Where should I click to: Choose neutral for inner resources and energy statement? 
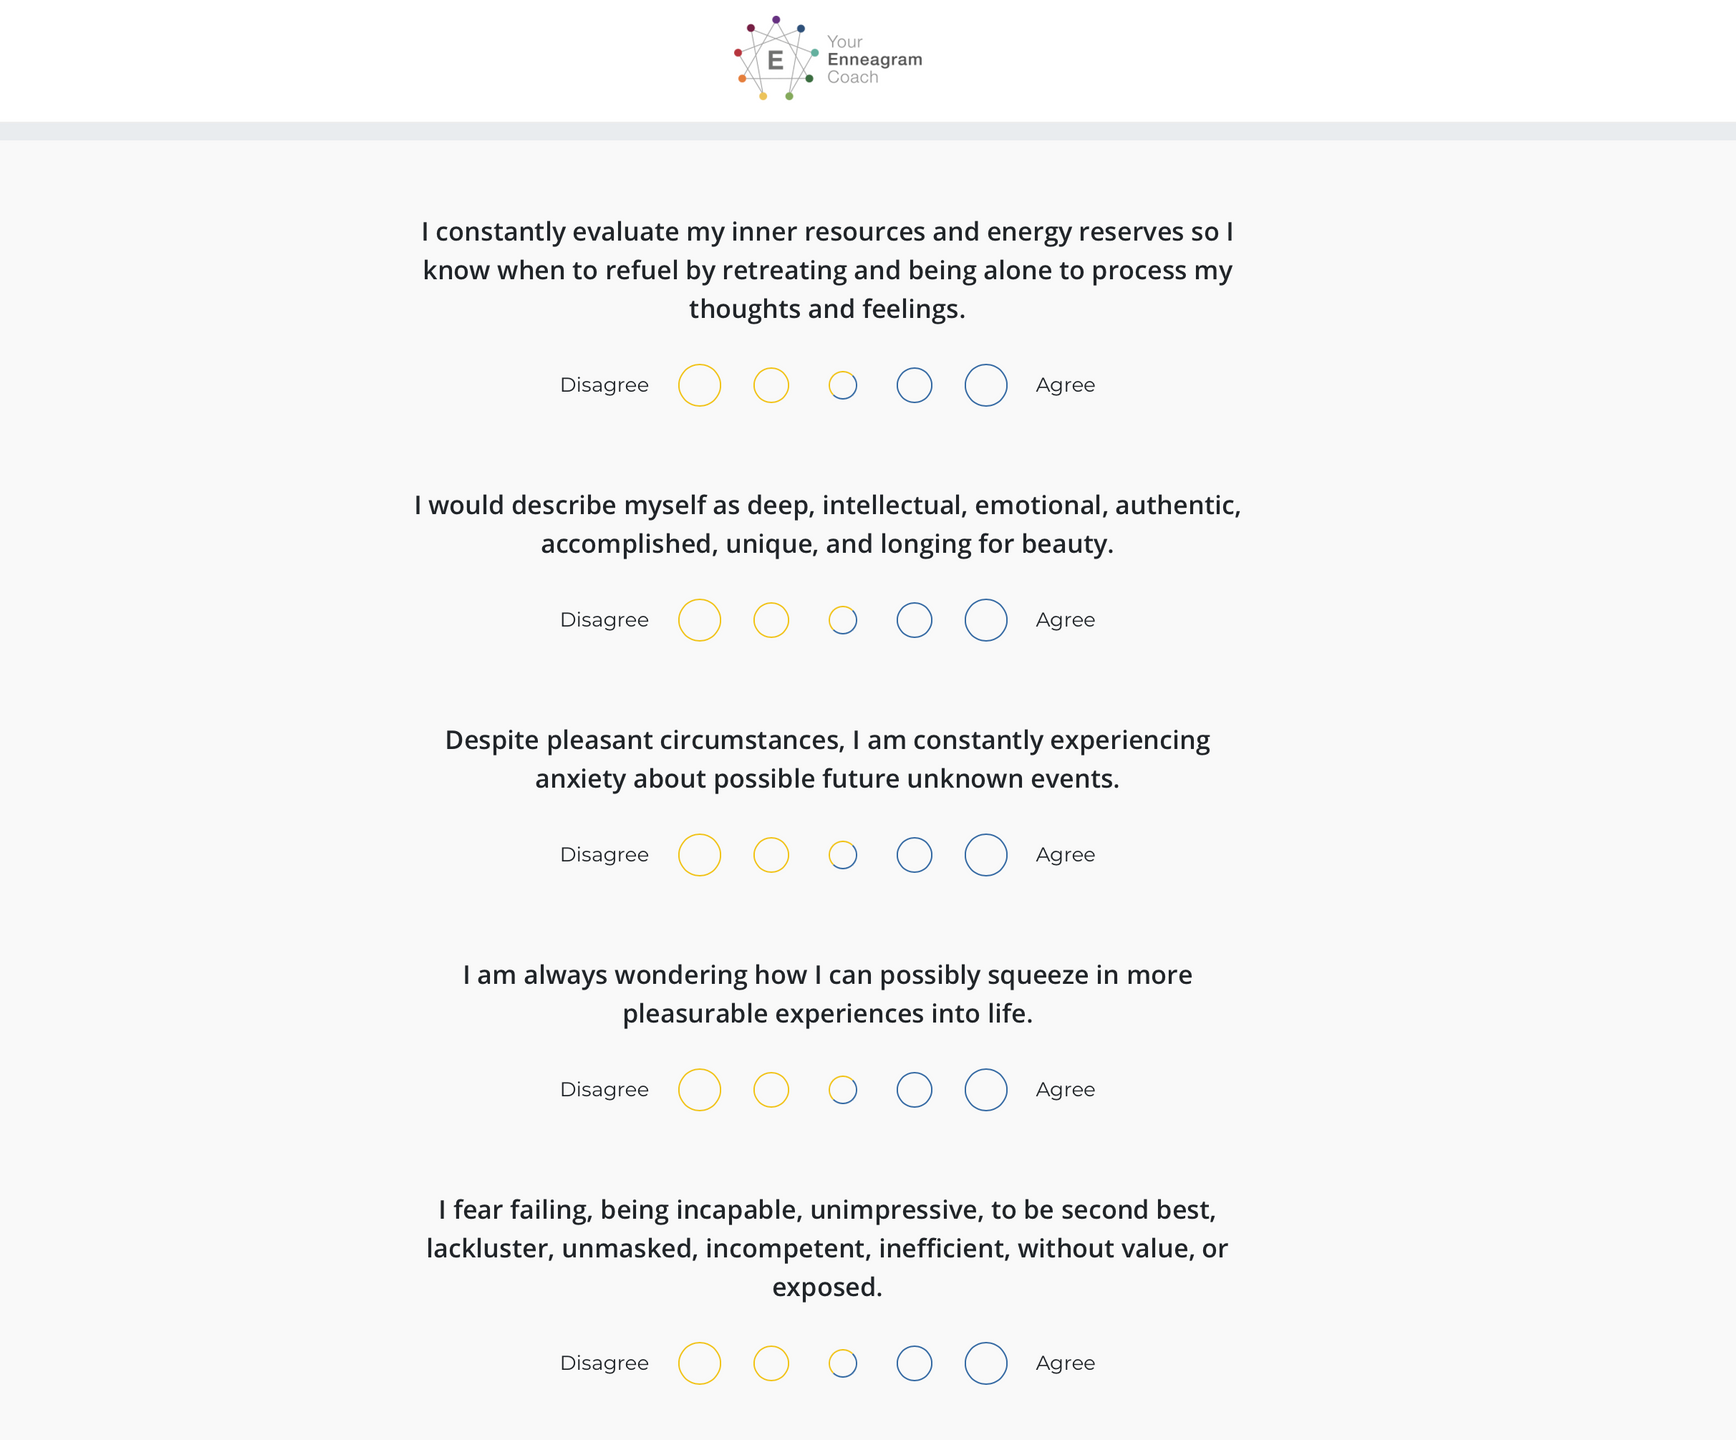(843, 385)
